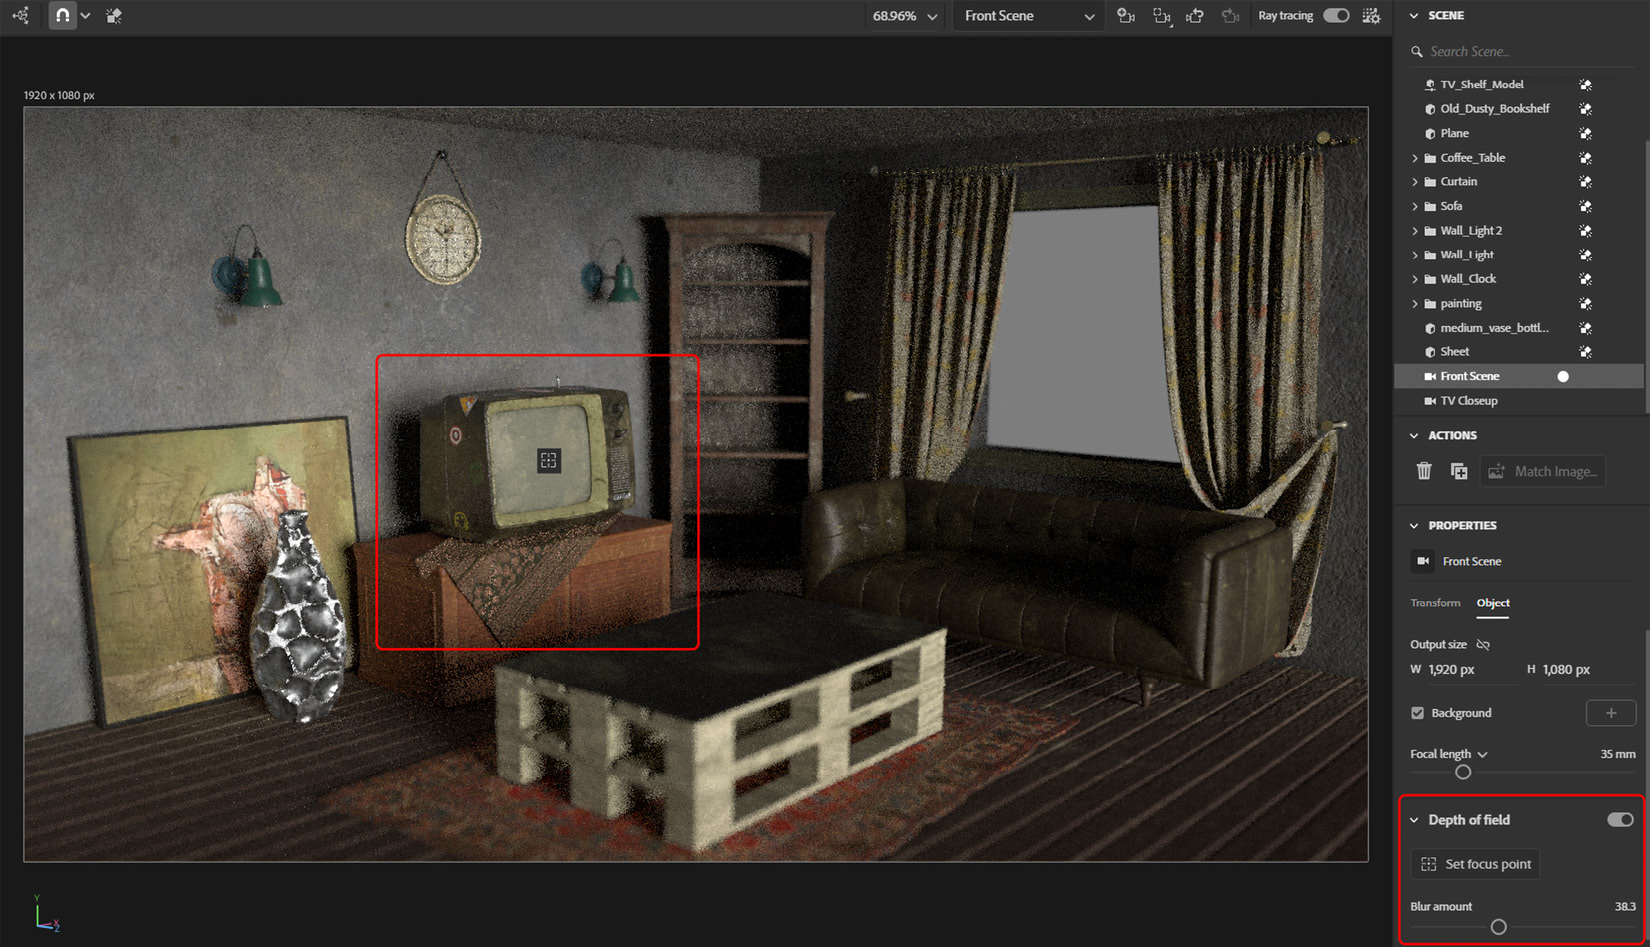Collapse the SCENE panel
This screenshot has width=1650, height=947.
click(x=1414, y=16)
